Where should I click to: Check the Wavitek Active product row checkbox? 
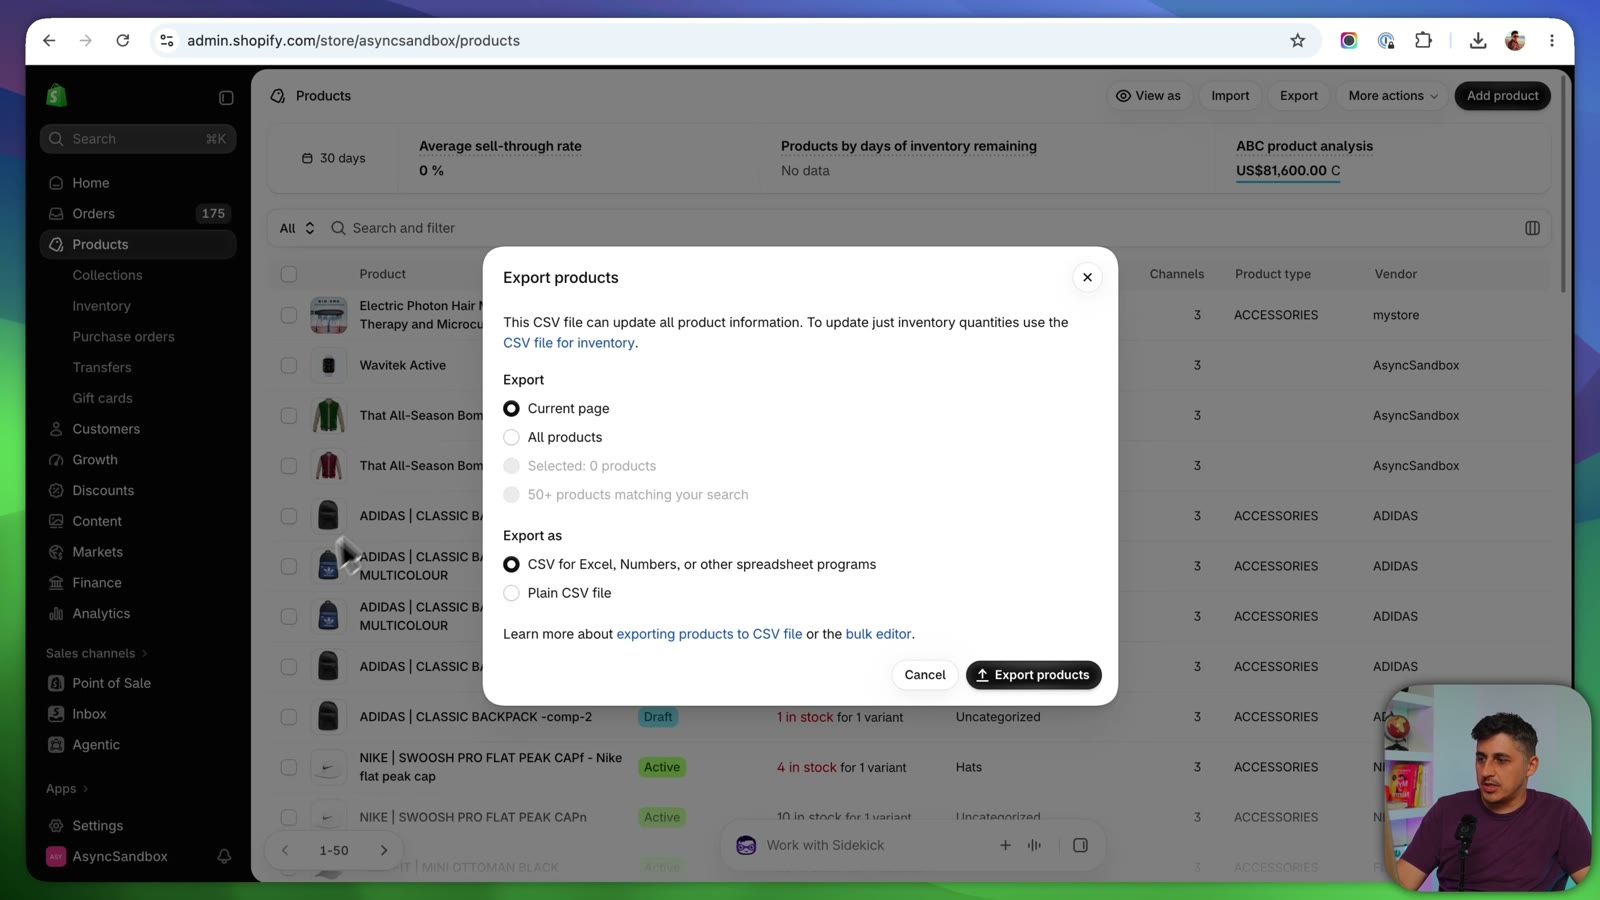point(289,366)
